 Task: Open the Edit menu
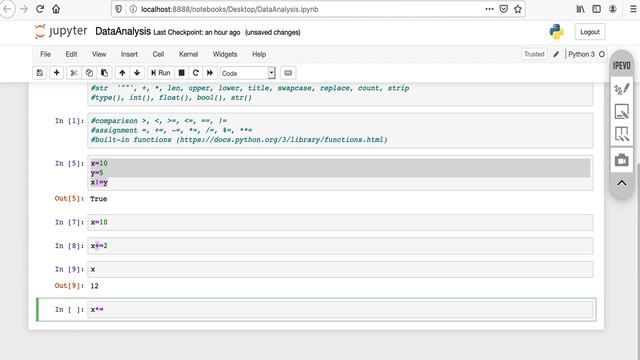(x=71, y=54)
